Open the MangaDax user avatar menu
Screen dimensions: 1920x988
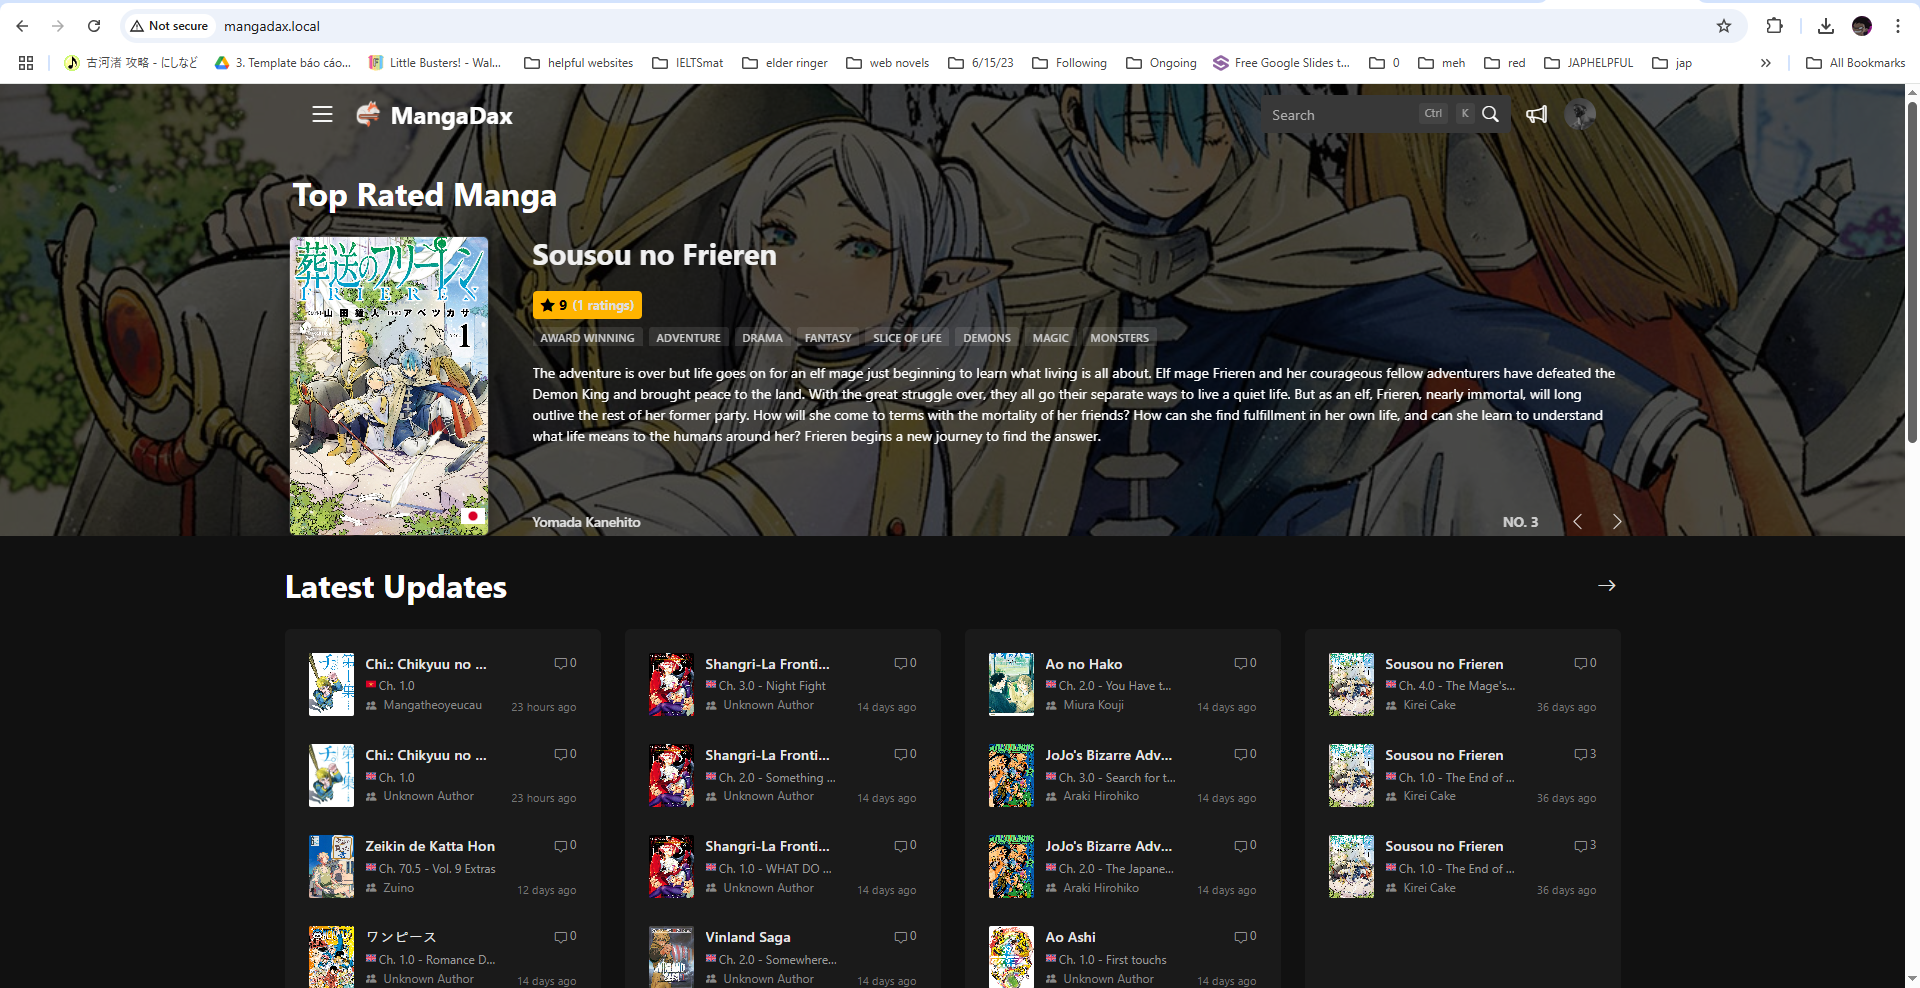[1580, 114]
